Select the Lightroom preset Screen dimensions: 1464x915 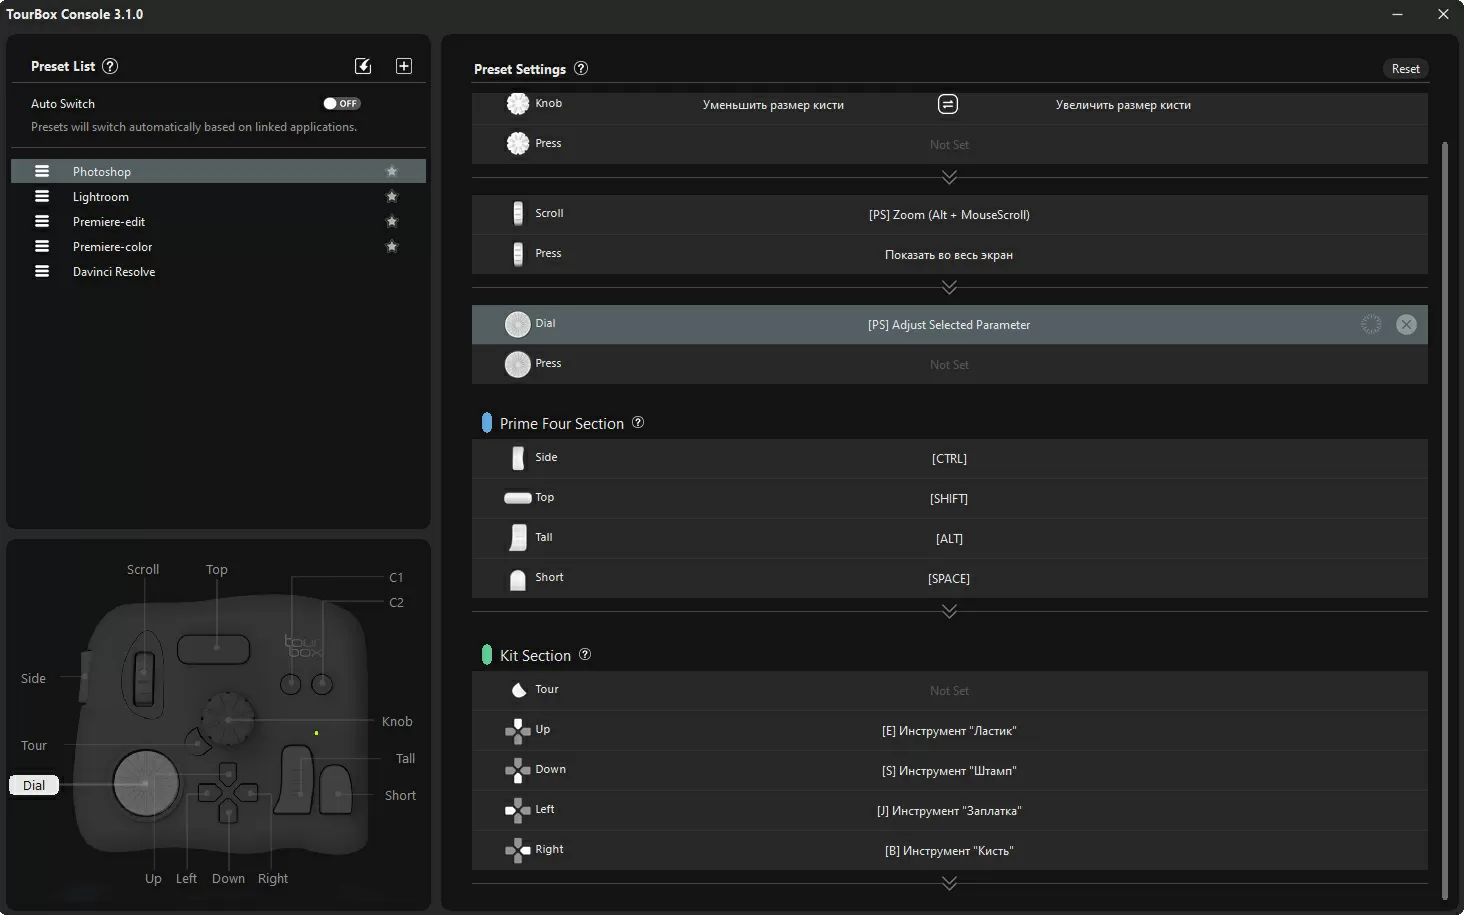click(218, 197)
